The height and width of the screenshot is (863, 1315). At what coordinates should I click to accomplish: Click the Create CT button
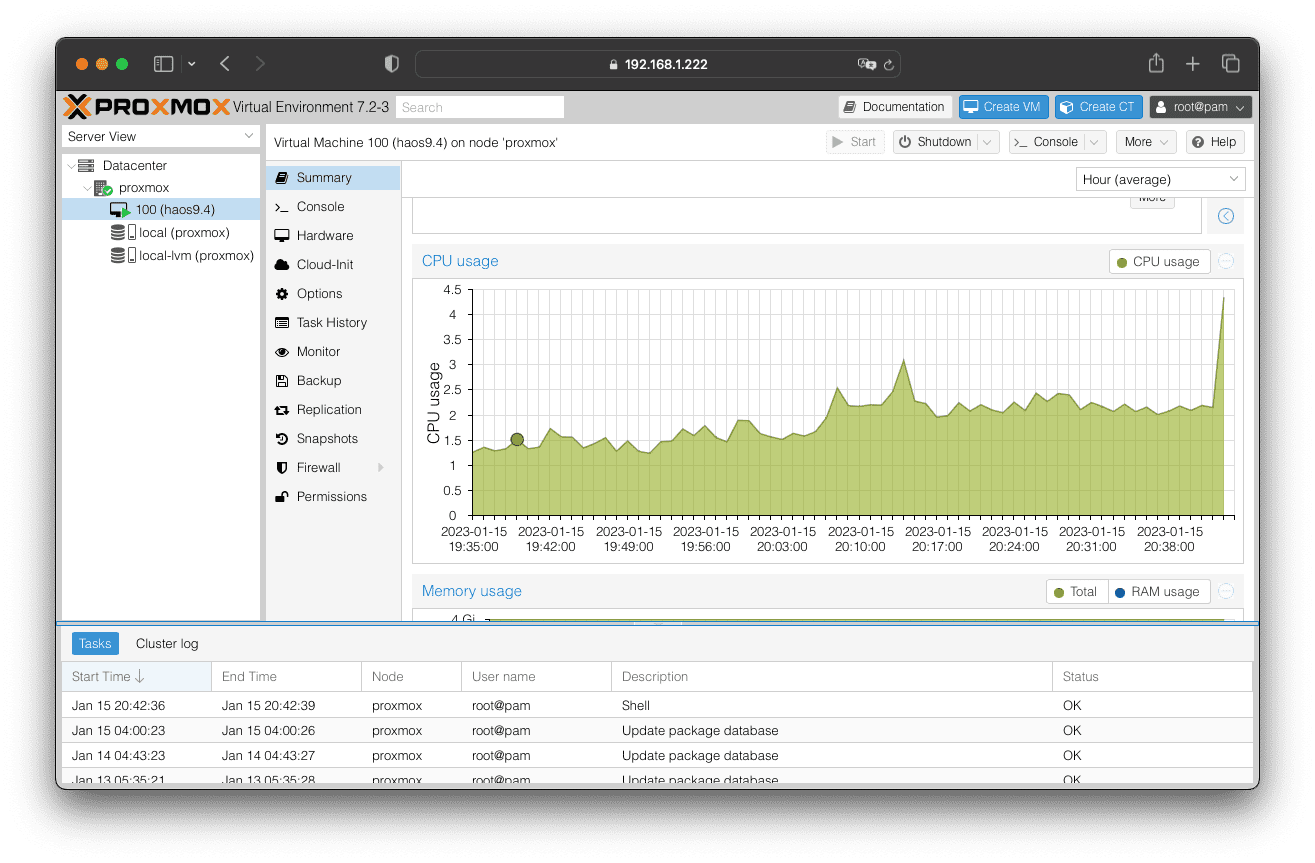point(1097,107)
